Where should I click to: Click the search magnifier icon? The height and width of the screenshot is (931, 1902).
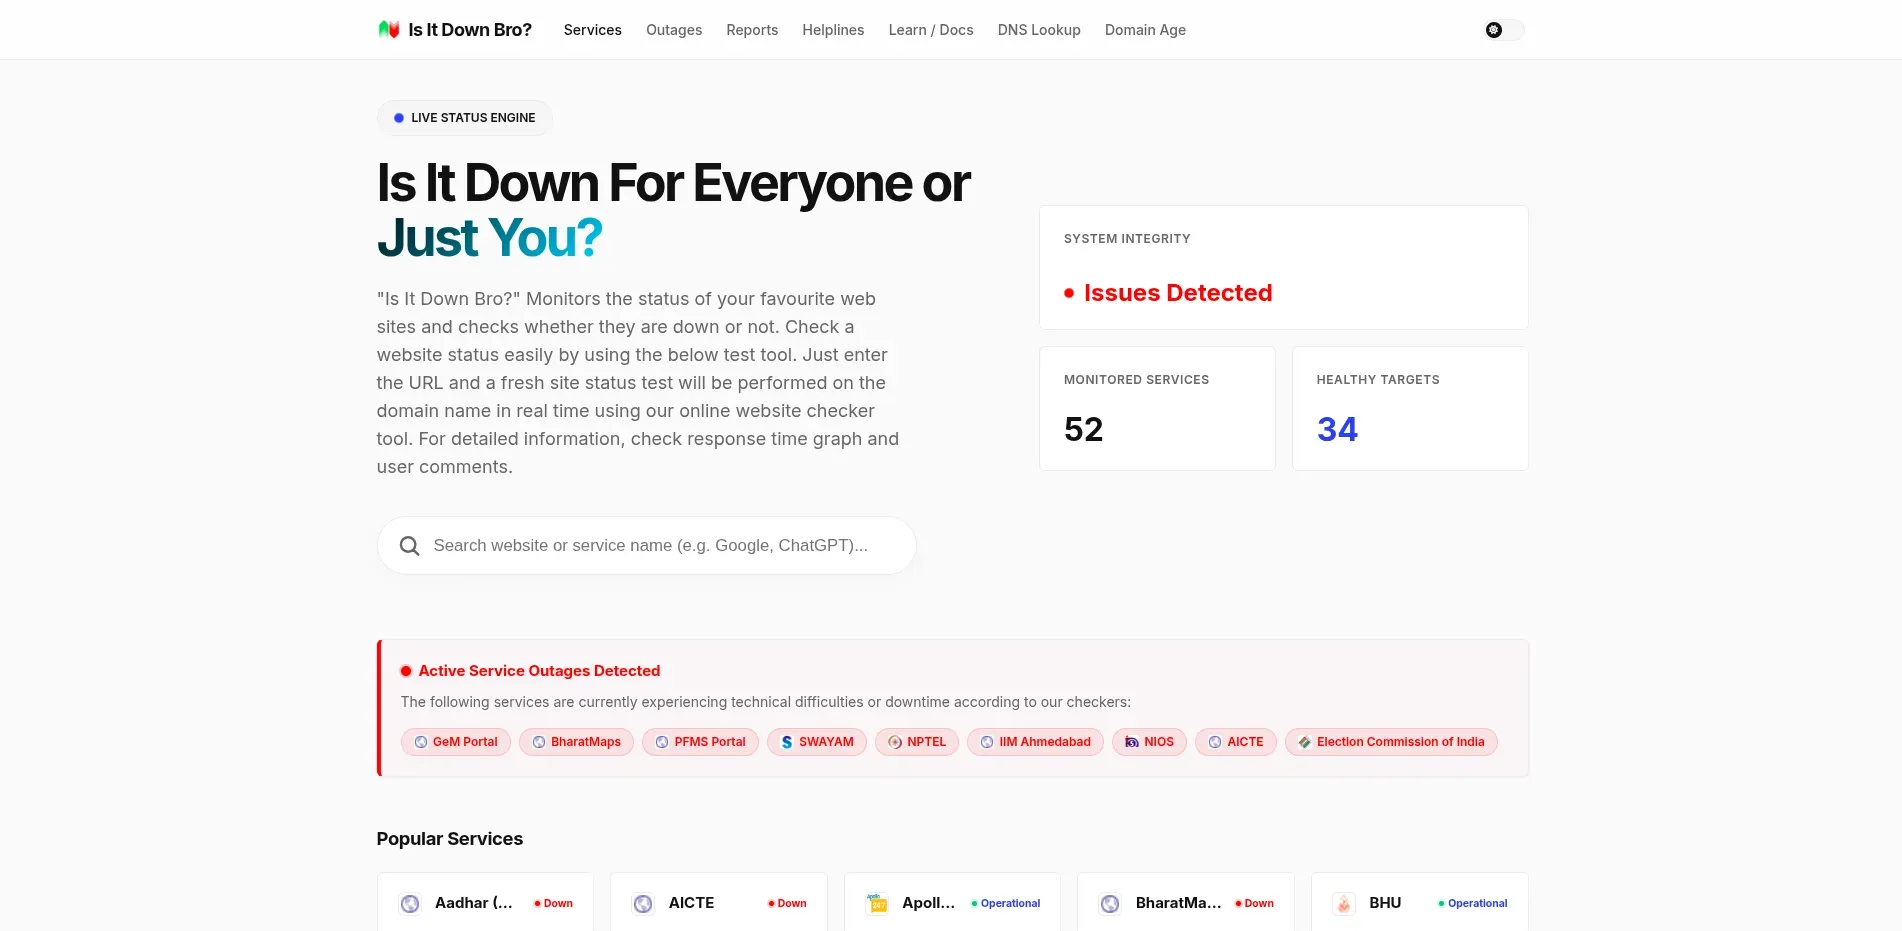(409, 546)
